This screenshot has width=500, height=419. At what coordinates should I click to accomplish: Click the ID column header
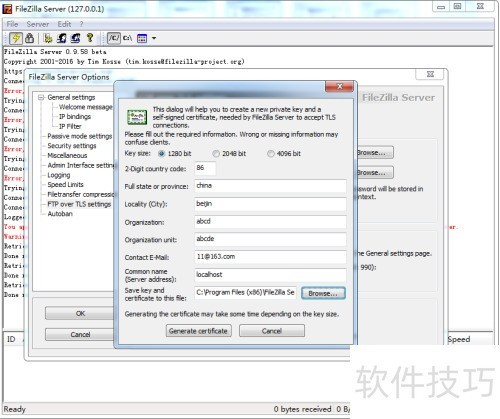point(11,339)
